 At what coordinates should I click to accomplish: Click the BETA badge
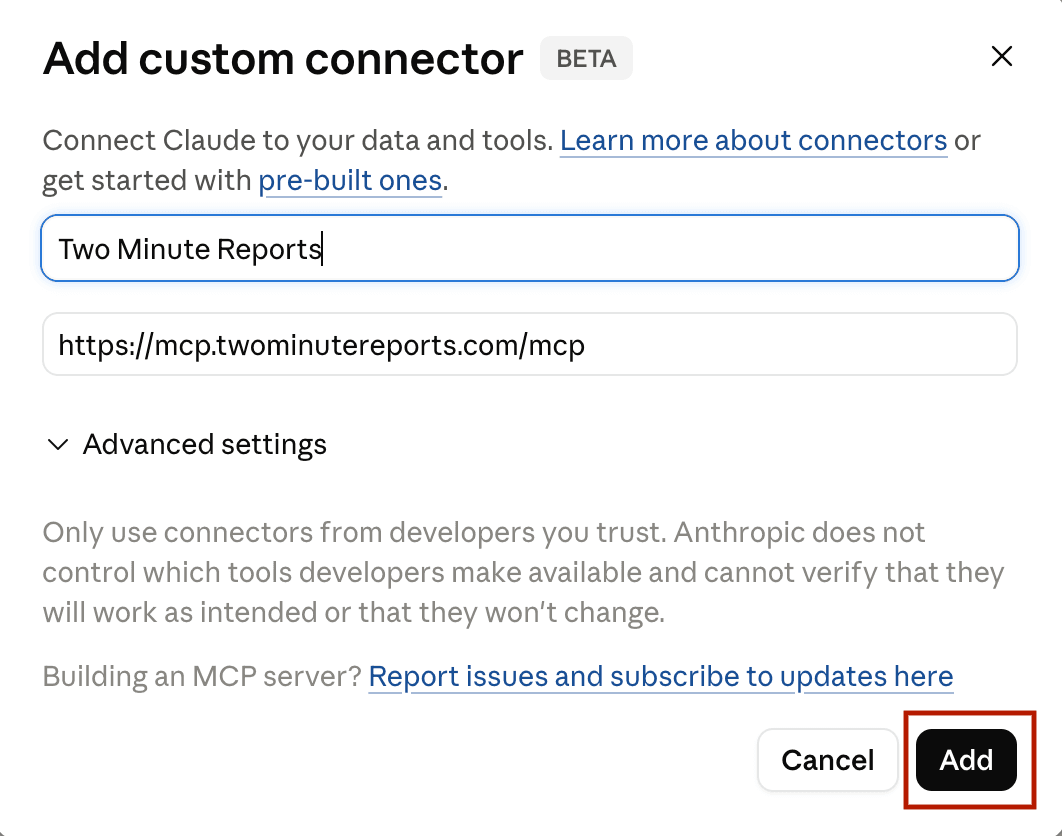587,59
